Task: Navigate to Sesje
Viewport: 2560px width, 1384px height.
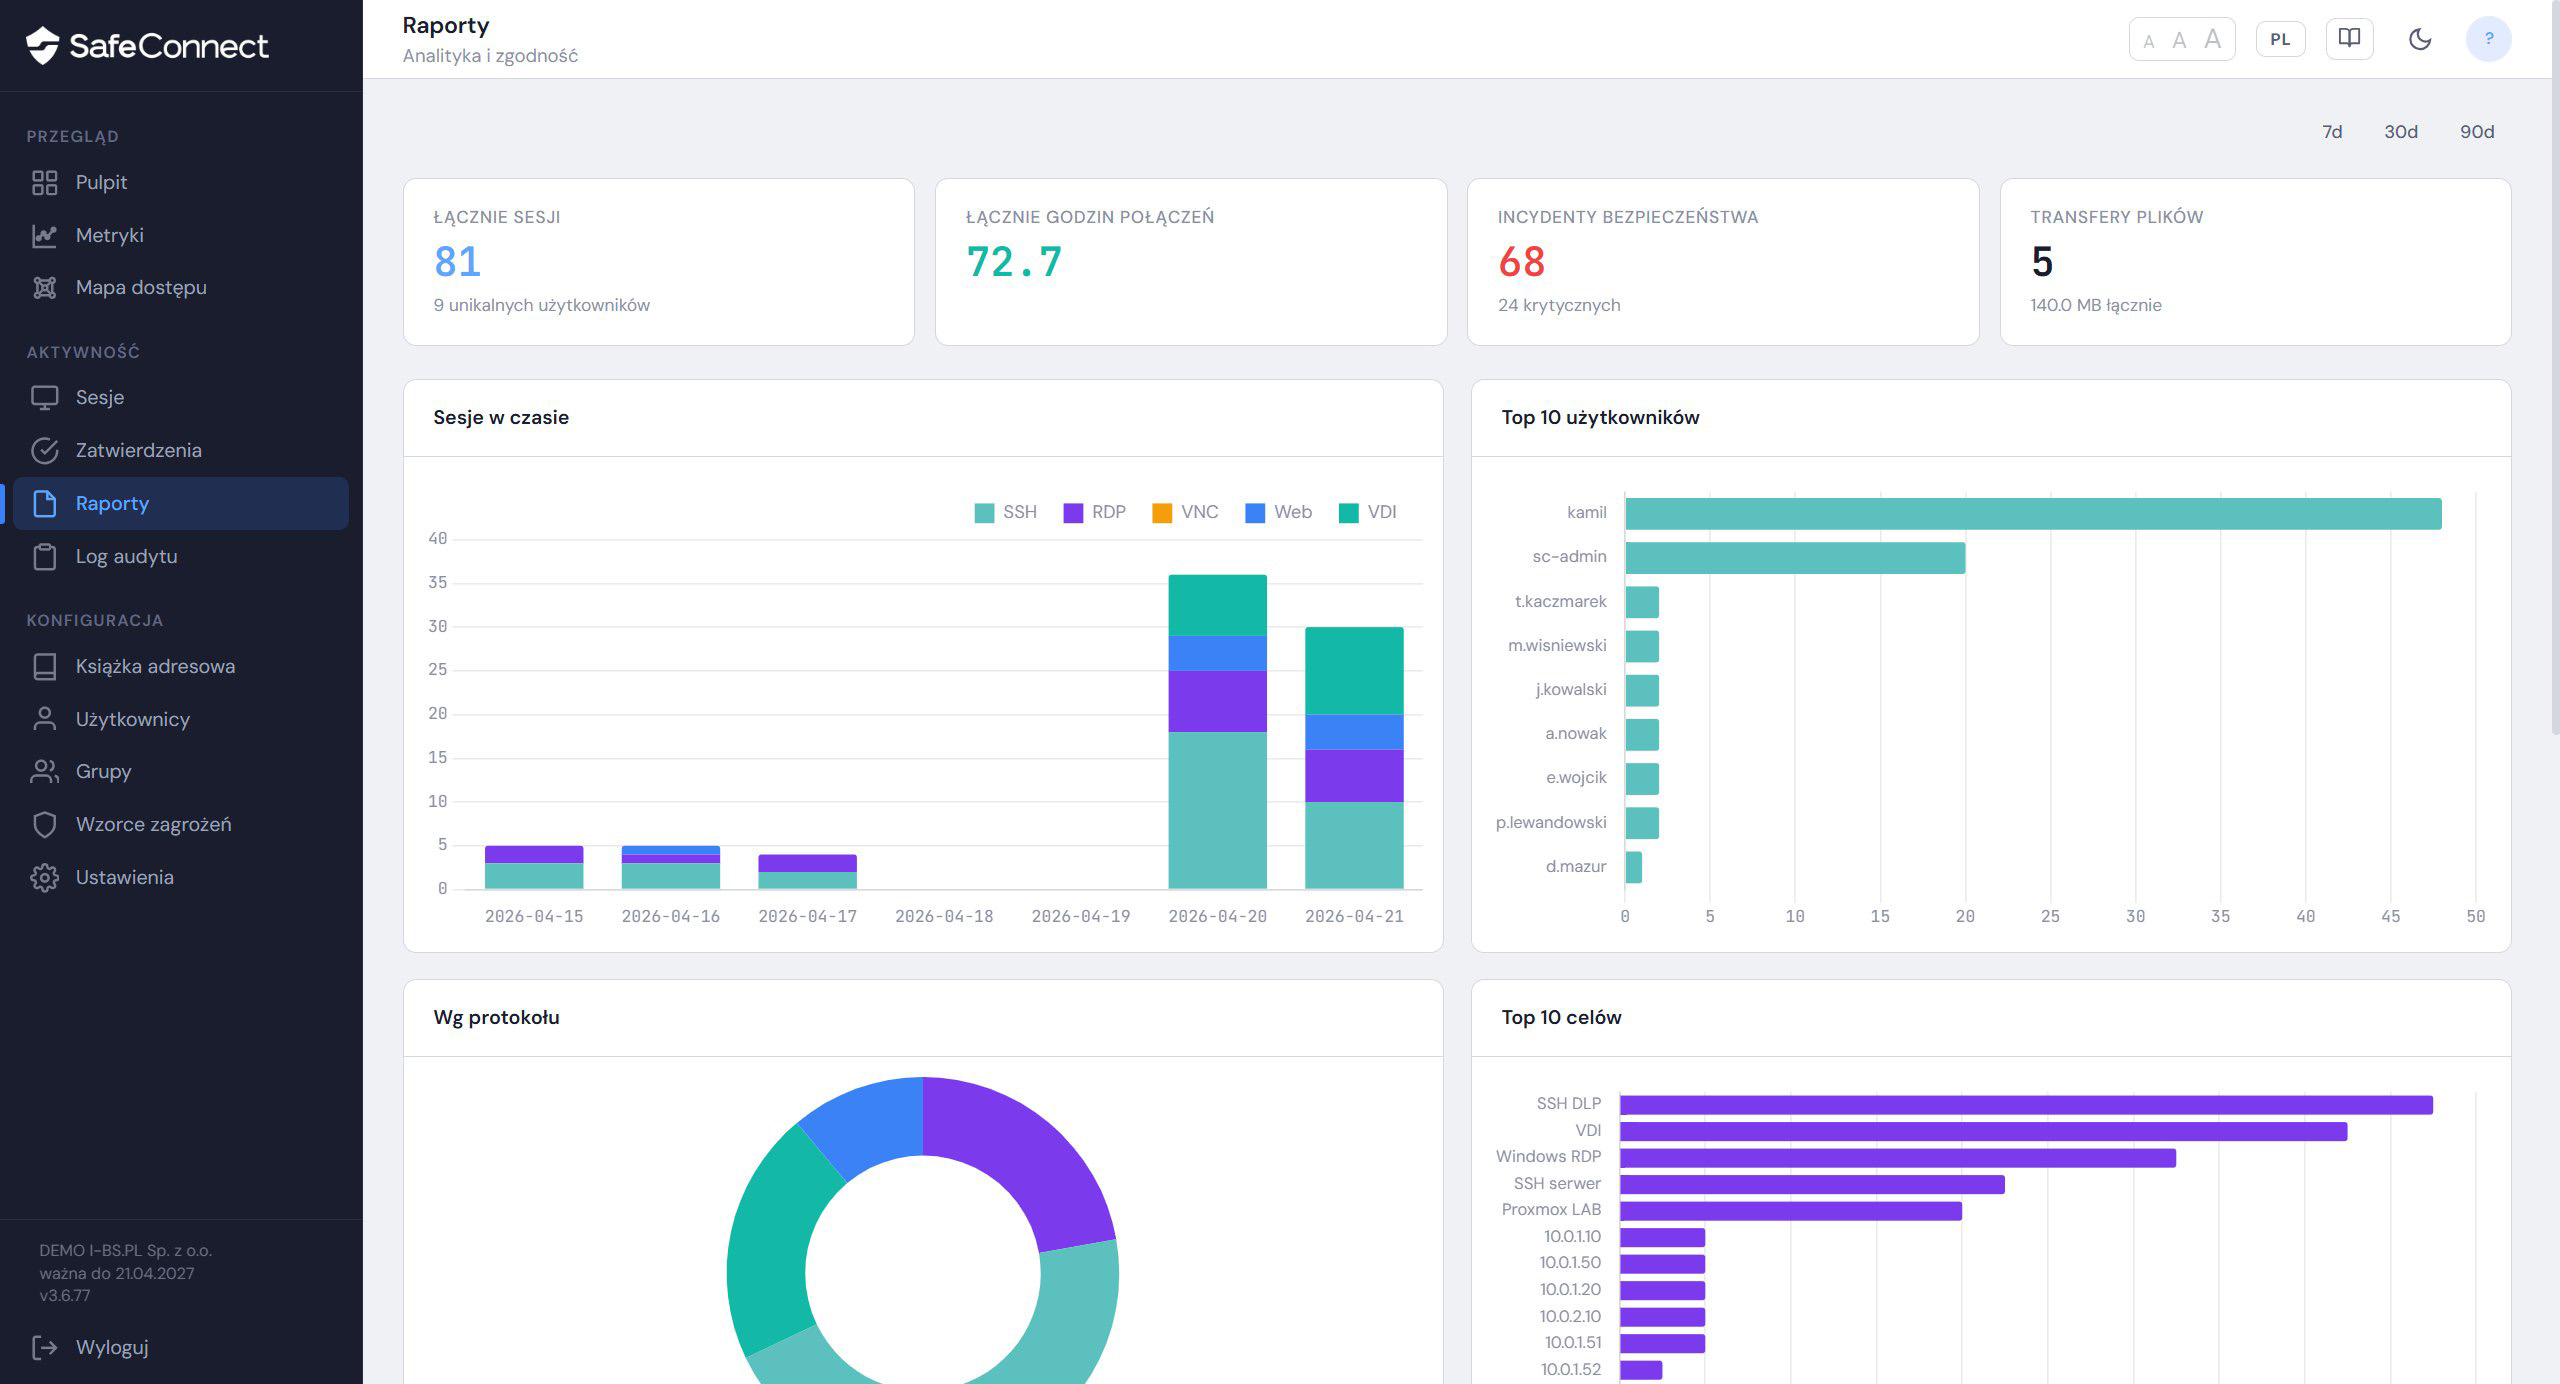Action: pyautogui.click(x=180, y=397)
